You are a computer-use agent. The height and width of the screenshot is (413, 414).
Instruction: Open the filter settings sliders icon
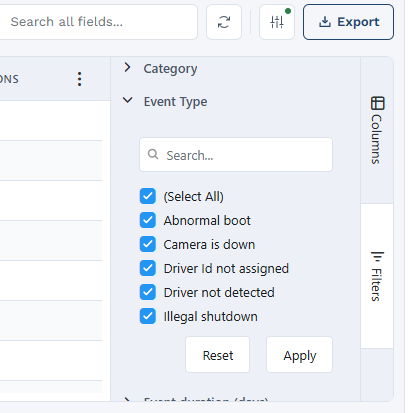(x=277, y=22)
